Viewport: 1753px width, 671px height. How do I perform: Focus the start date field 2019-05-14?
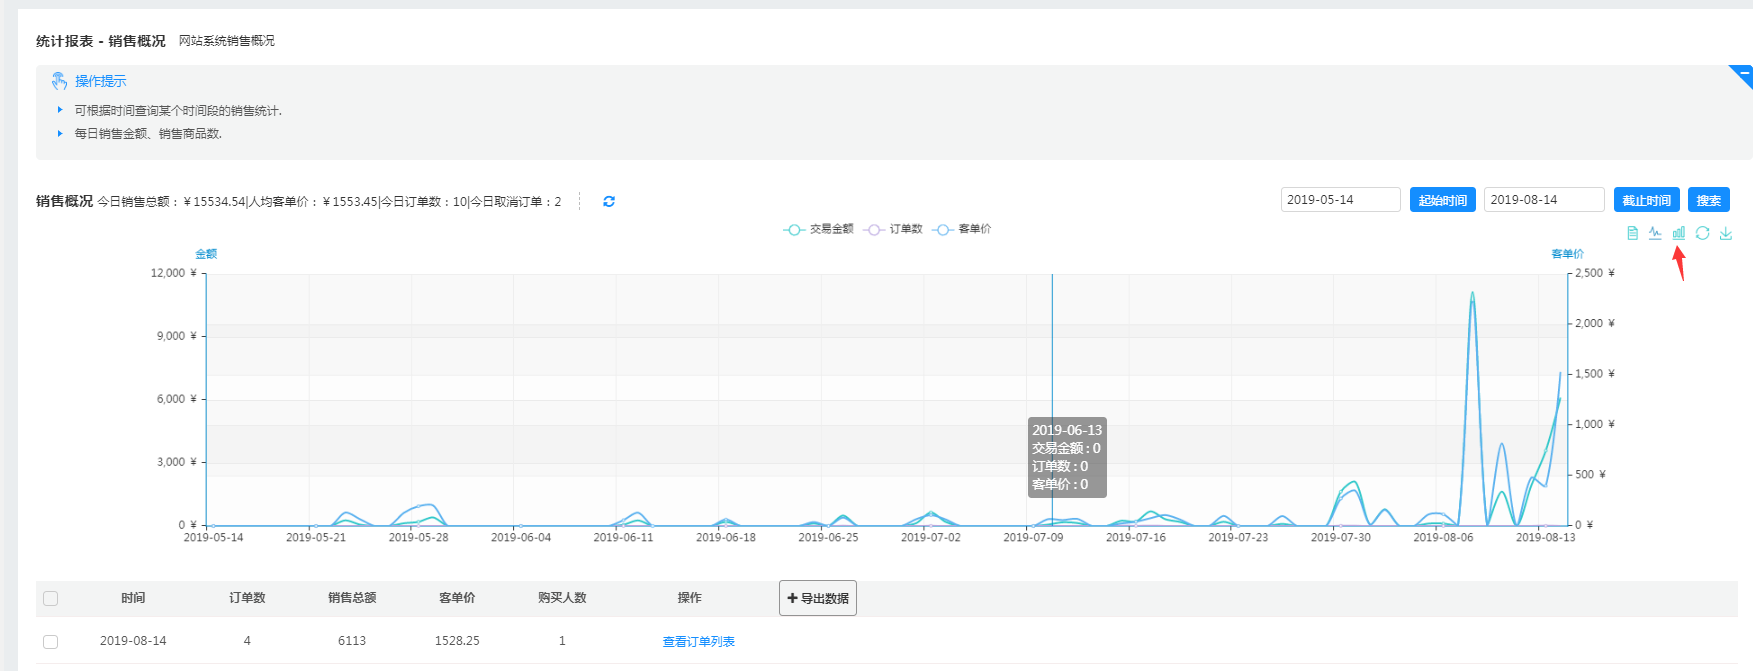coord(1340,200)
